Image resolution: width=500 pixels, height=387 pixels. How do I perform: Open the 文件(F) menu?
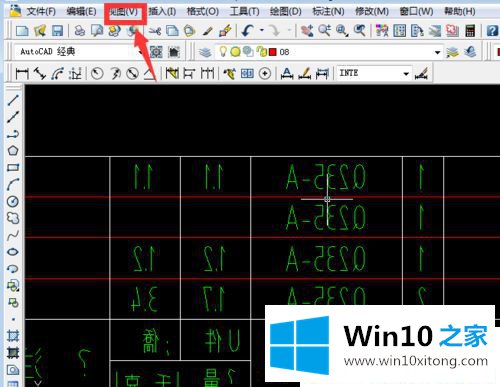(41, 11)
